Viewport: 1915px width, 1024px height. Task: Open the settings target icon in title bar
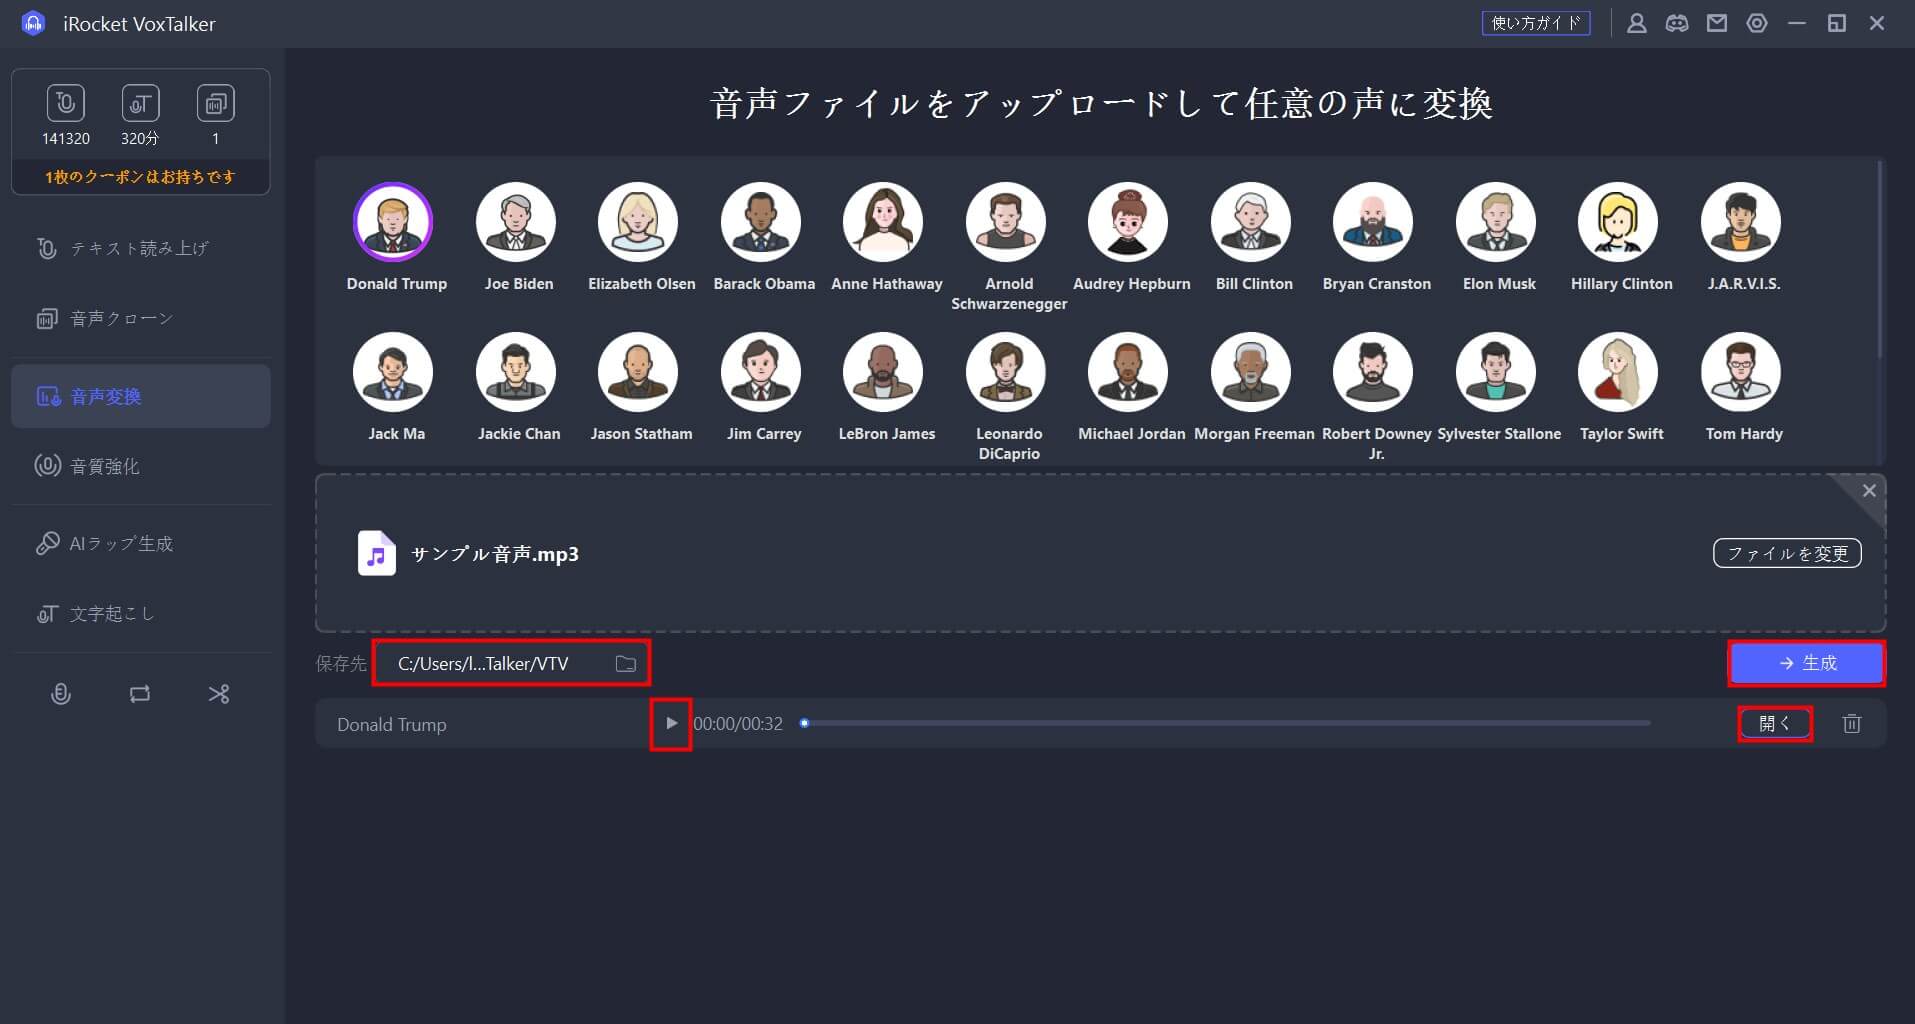click(x=1757, y=23)
